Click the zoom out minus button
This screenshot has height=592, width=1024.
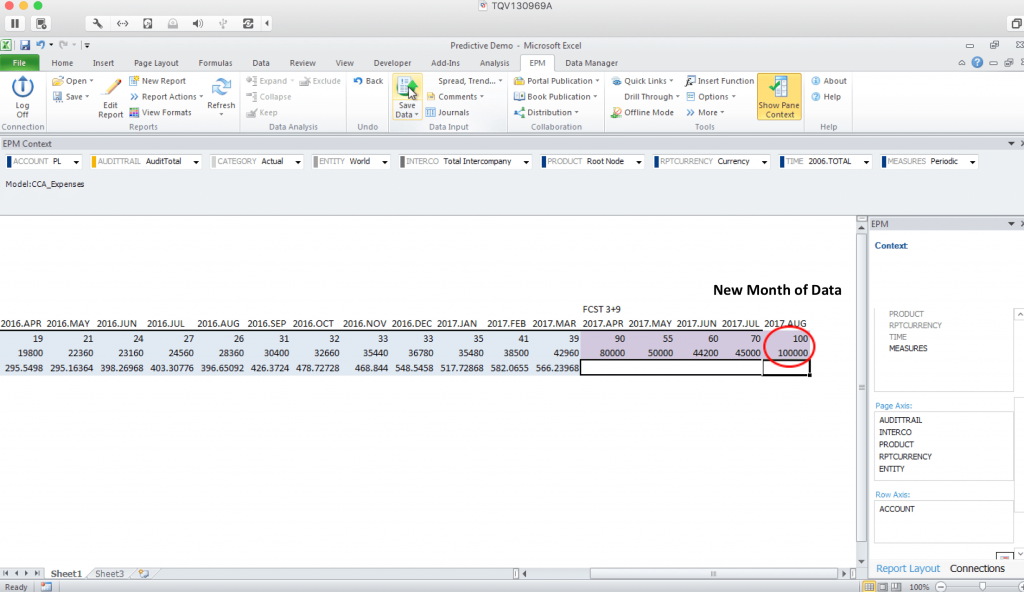940,587
